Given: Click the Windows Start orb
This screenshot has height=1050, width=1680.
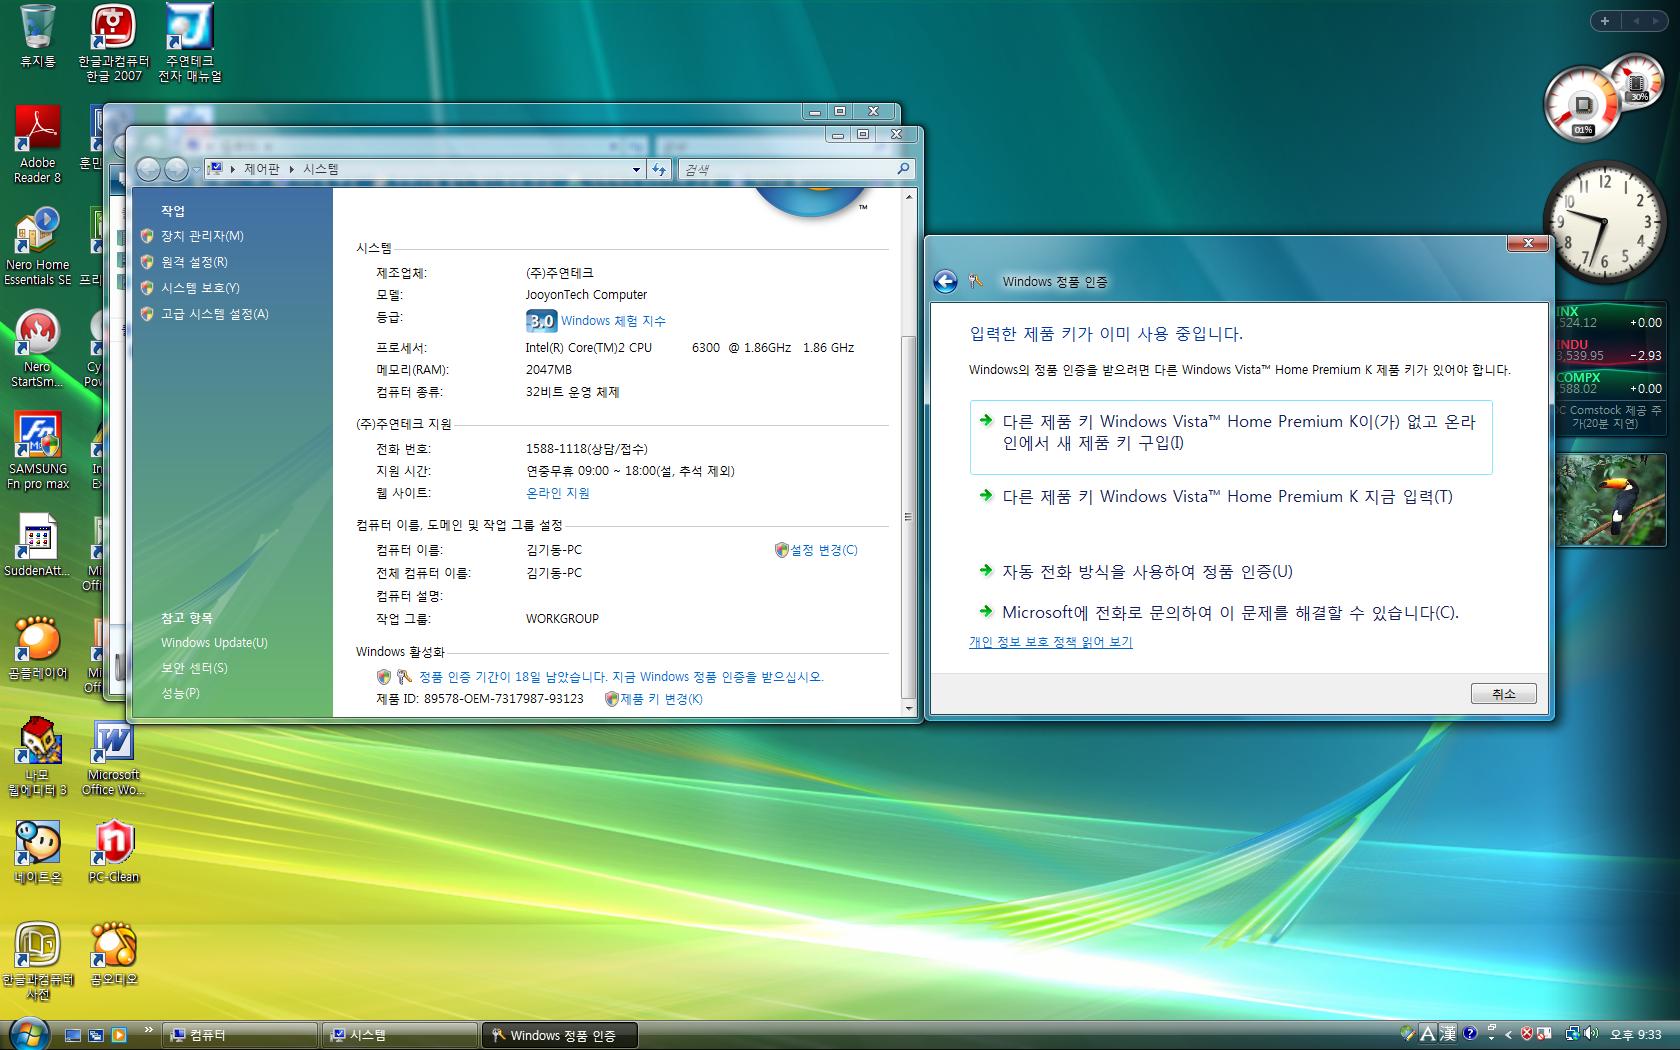Looking at the screenshot, I should (x=28, y=1034).
